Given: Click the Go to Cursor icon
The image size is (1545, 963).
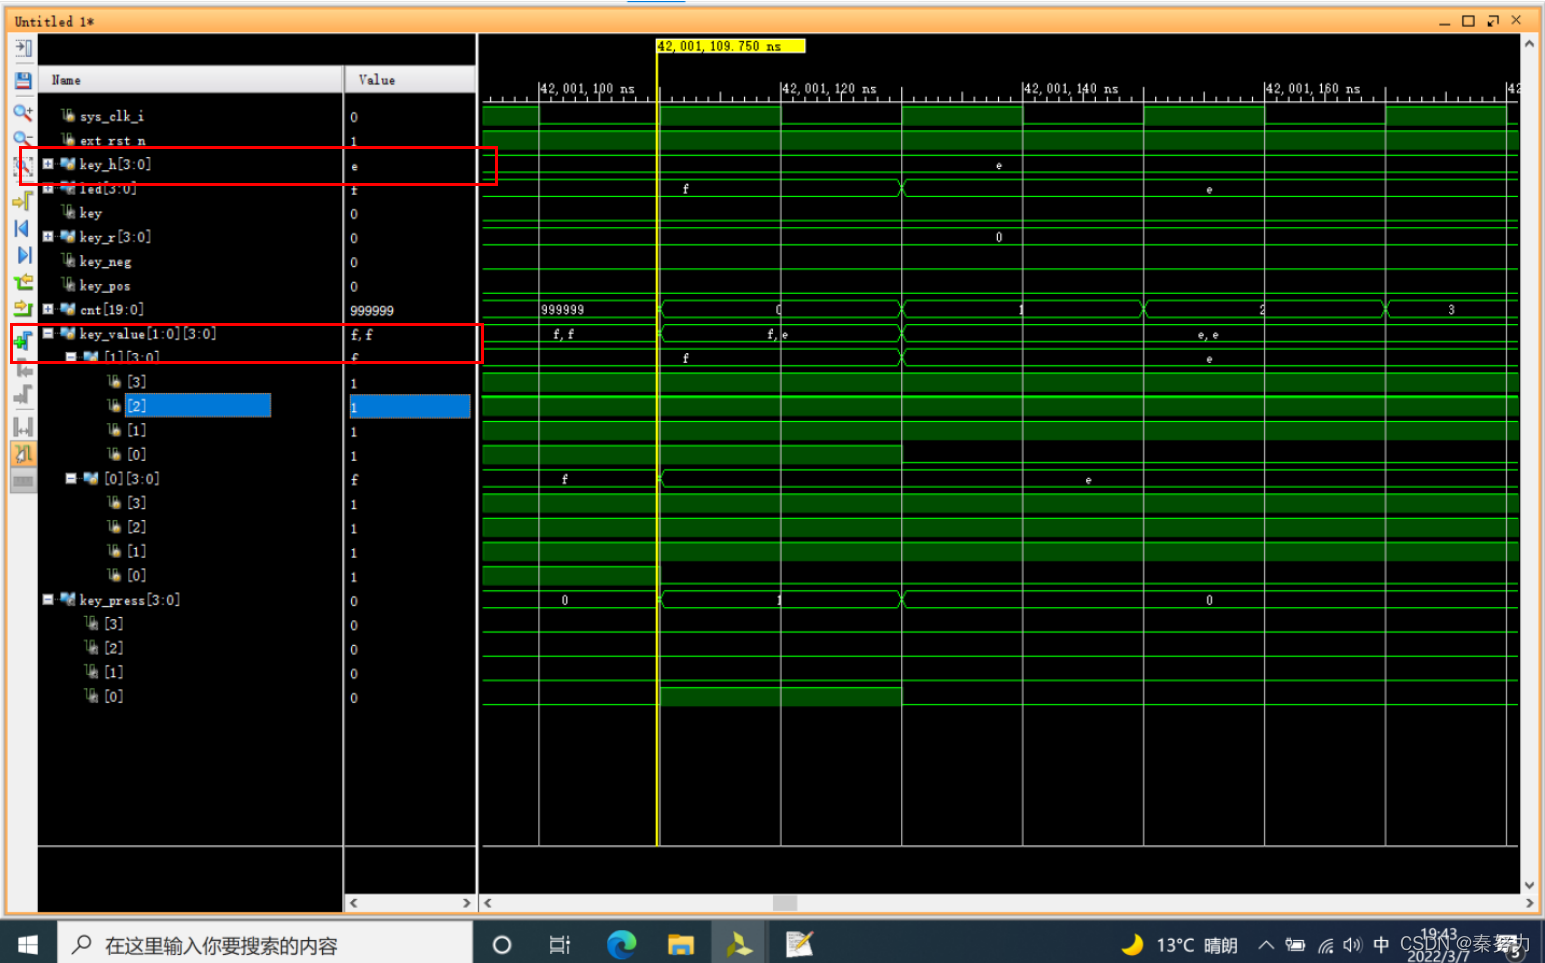Looking at the screenshot, I should pos(23,202).
